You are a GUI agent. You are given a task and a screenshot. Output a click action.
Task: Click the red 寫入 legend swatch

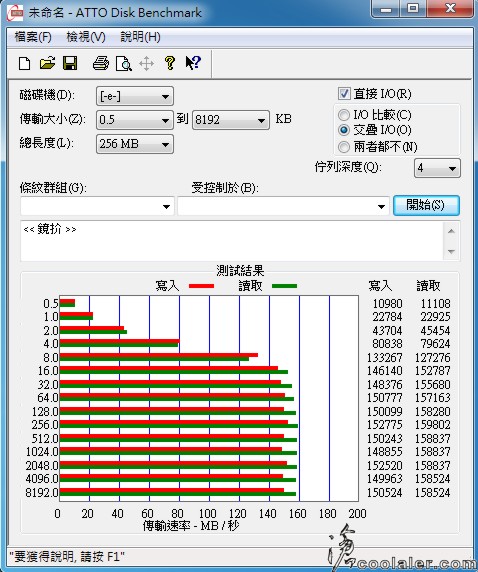[201, 286]
